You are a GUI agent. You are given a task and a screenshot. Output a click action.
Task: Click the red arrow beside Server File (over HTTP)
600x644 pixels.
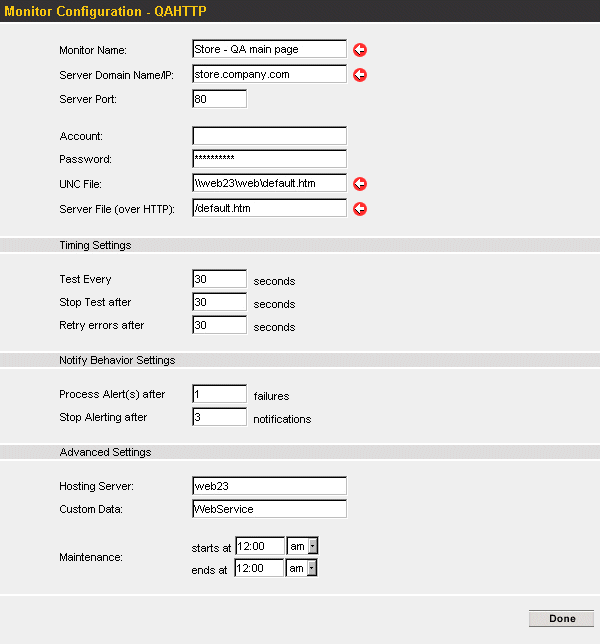coord(360,209)
